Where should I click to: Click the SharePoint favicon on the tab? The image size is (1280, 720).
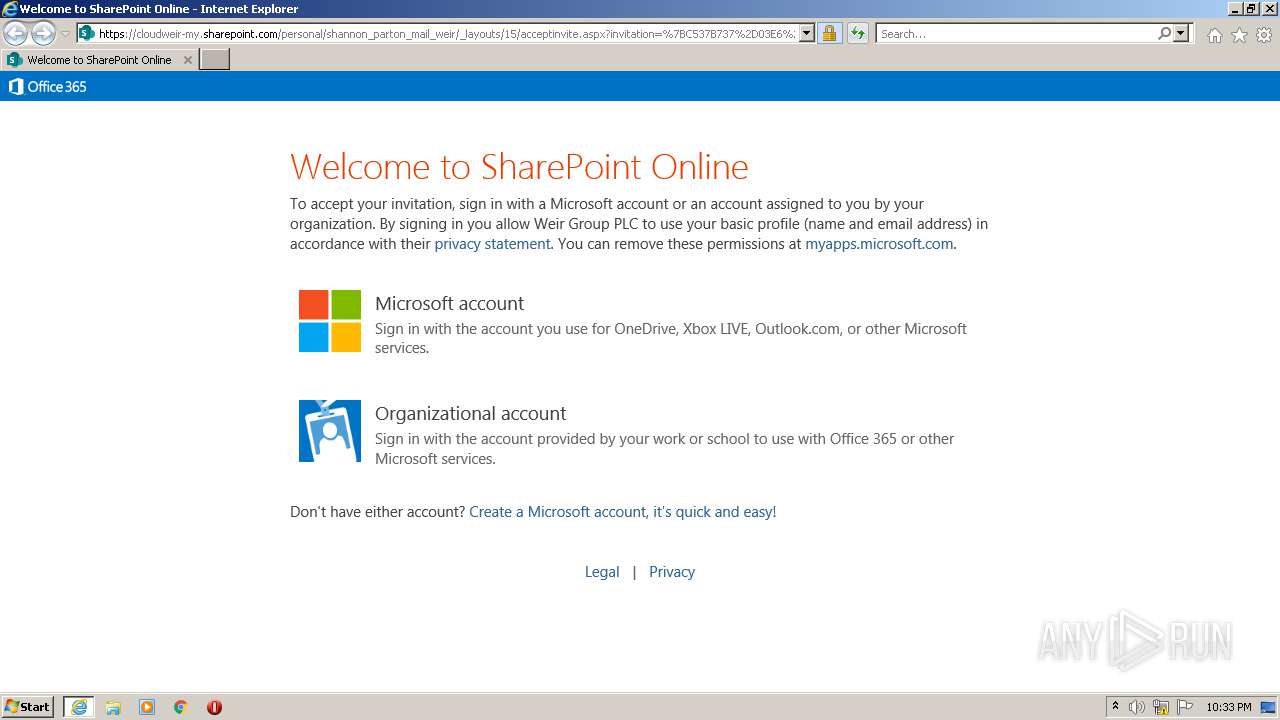(15, 60)
